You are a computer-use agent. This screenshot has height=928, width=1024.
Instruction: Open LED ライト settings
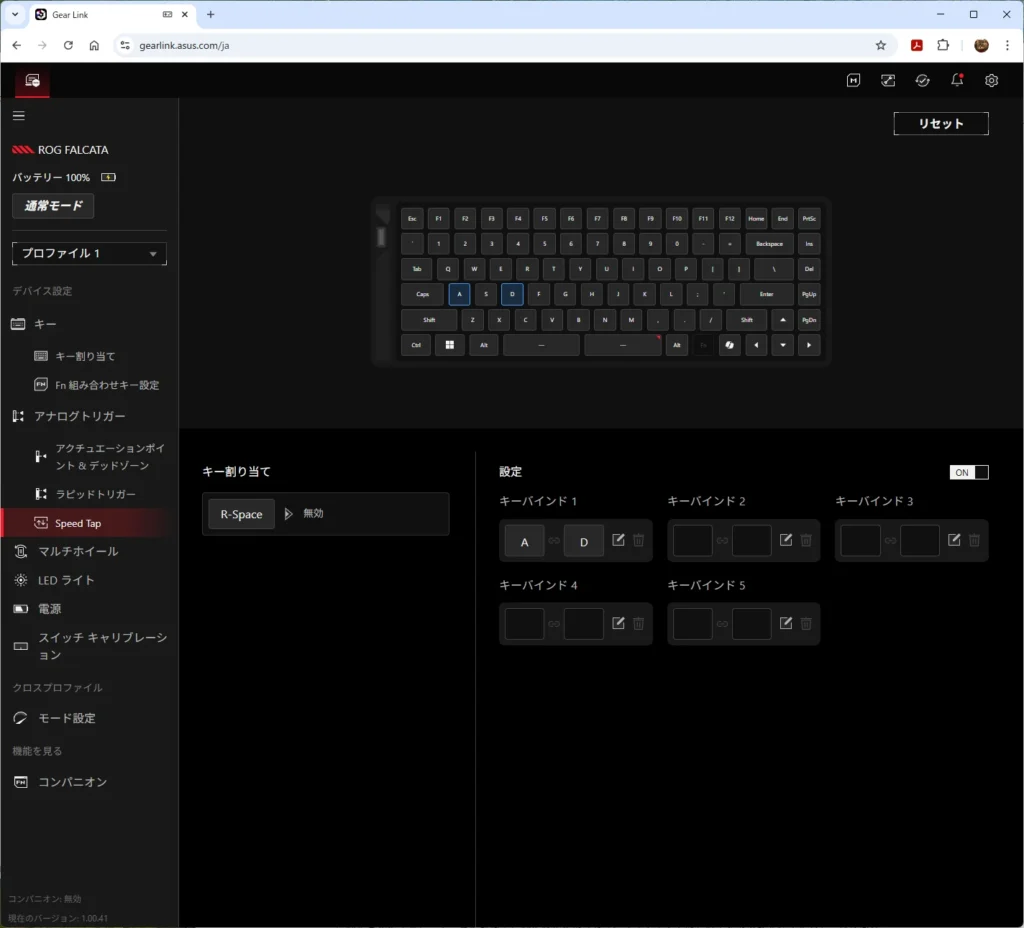(66, 580)
